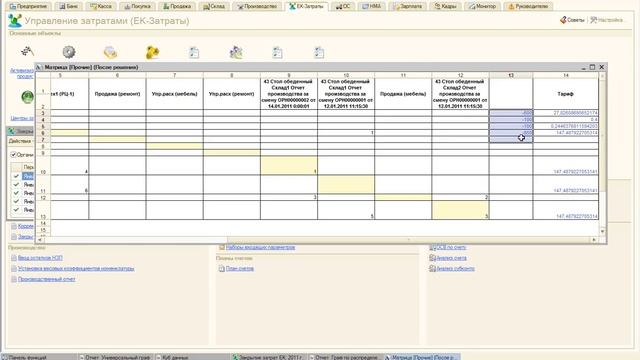Image resolution: width=640 pixels, height=360 pixels.
Task: Switch to Отчет Граф по распределению window
Action: (x=345, y=357)
